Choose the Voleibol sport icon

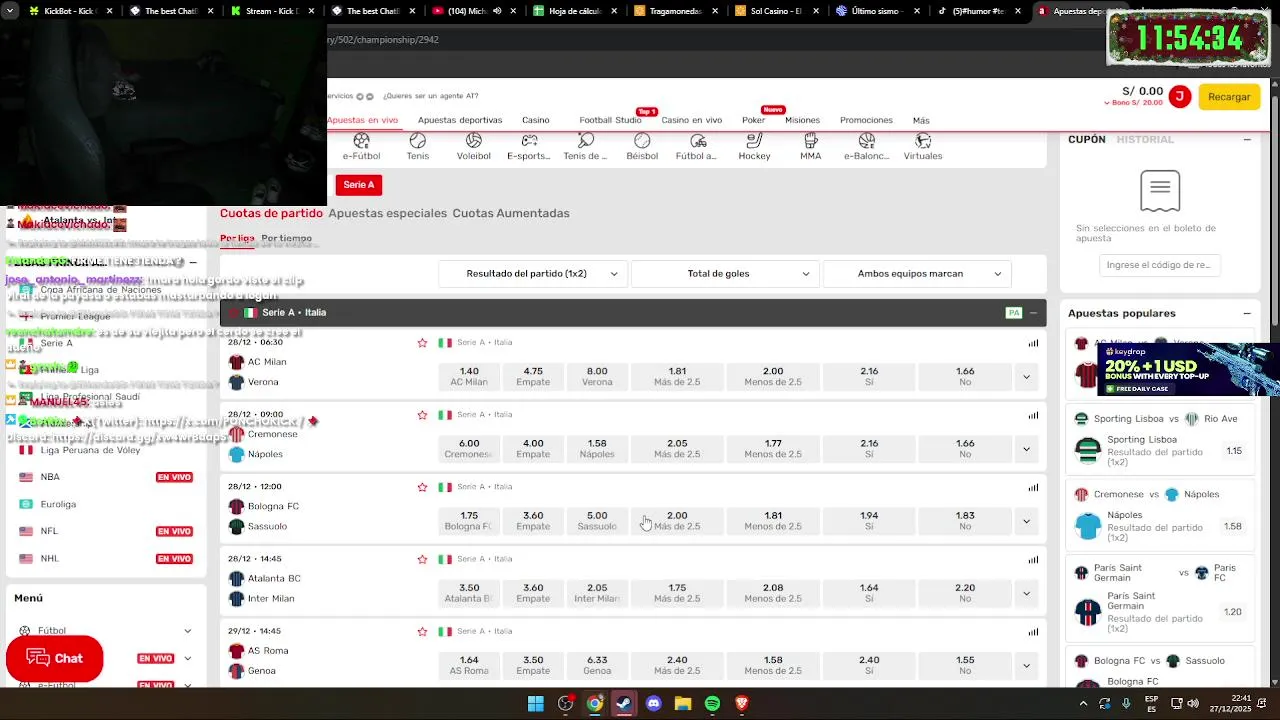[x=474, y=147]
